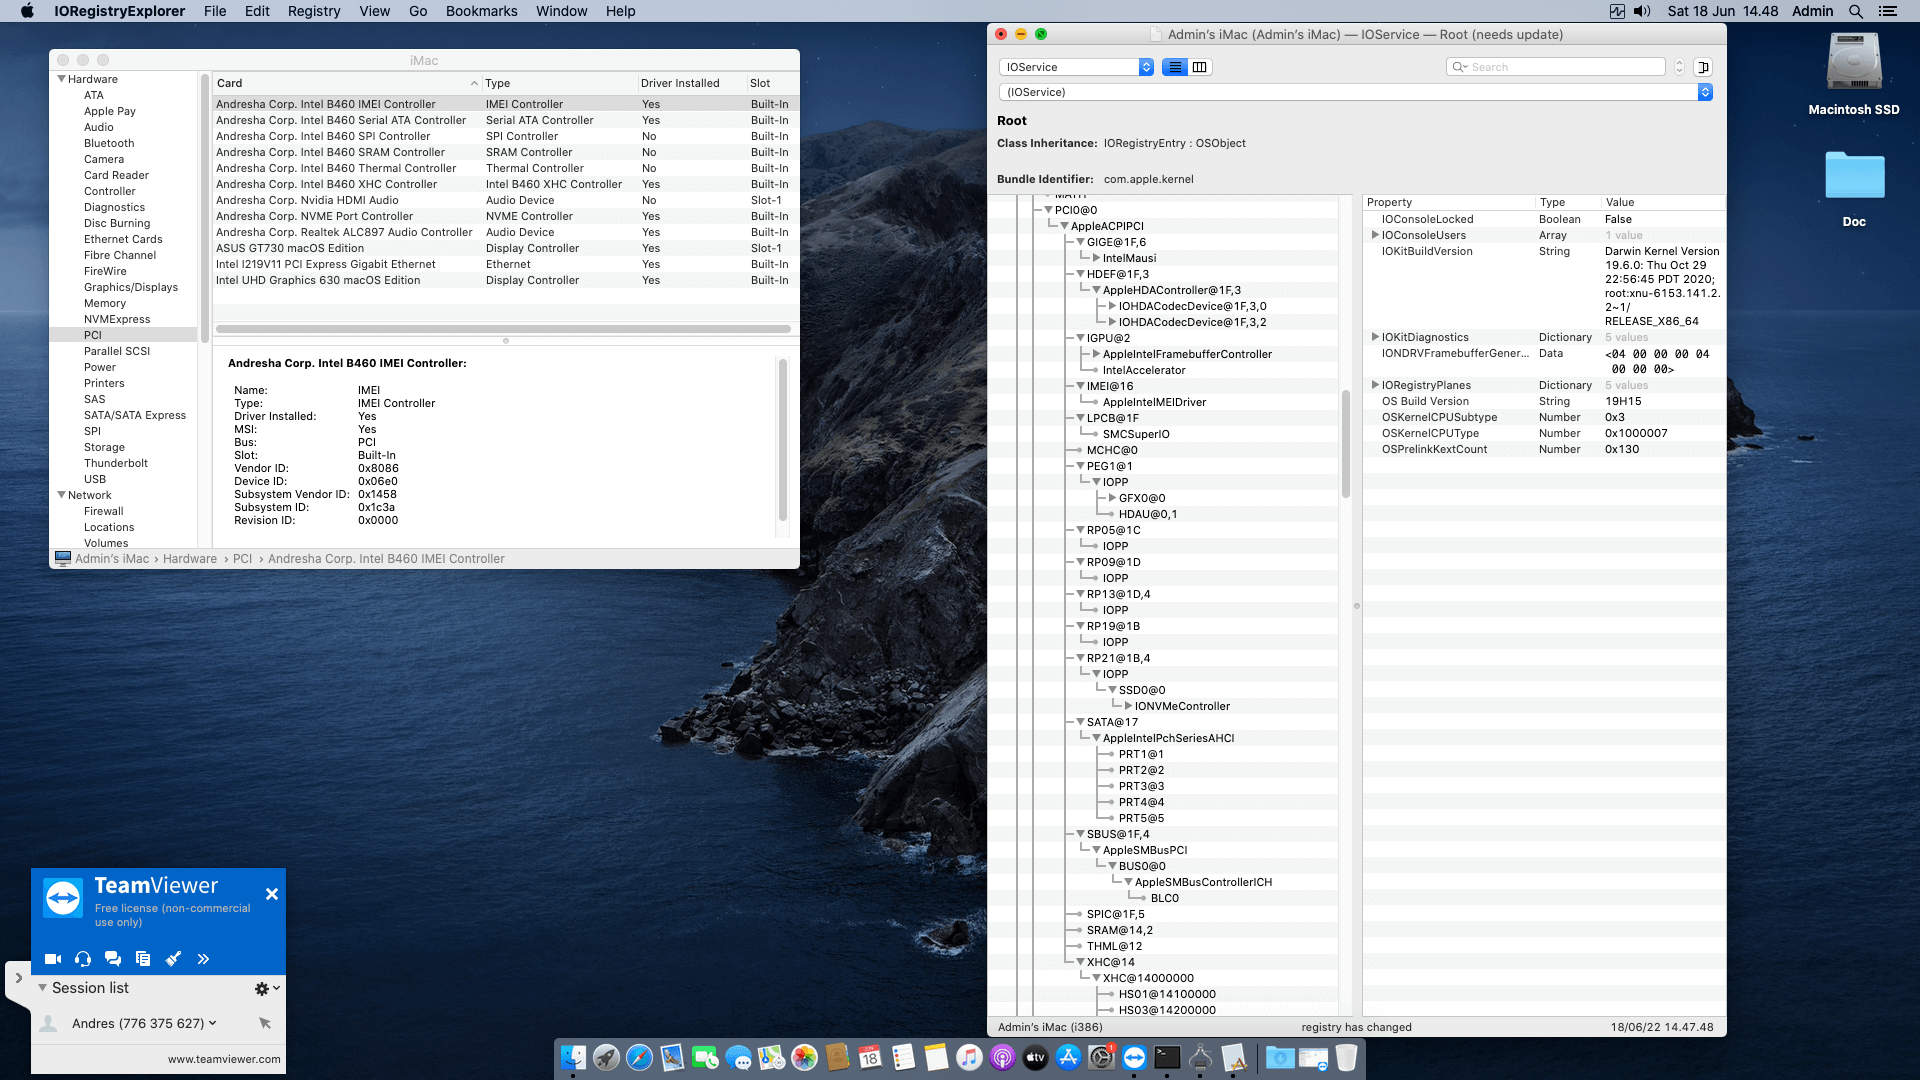
Task: Start a video call in TeamViewer
Action: coord(52,958)
